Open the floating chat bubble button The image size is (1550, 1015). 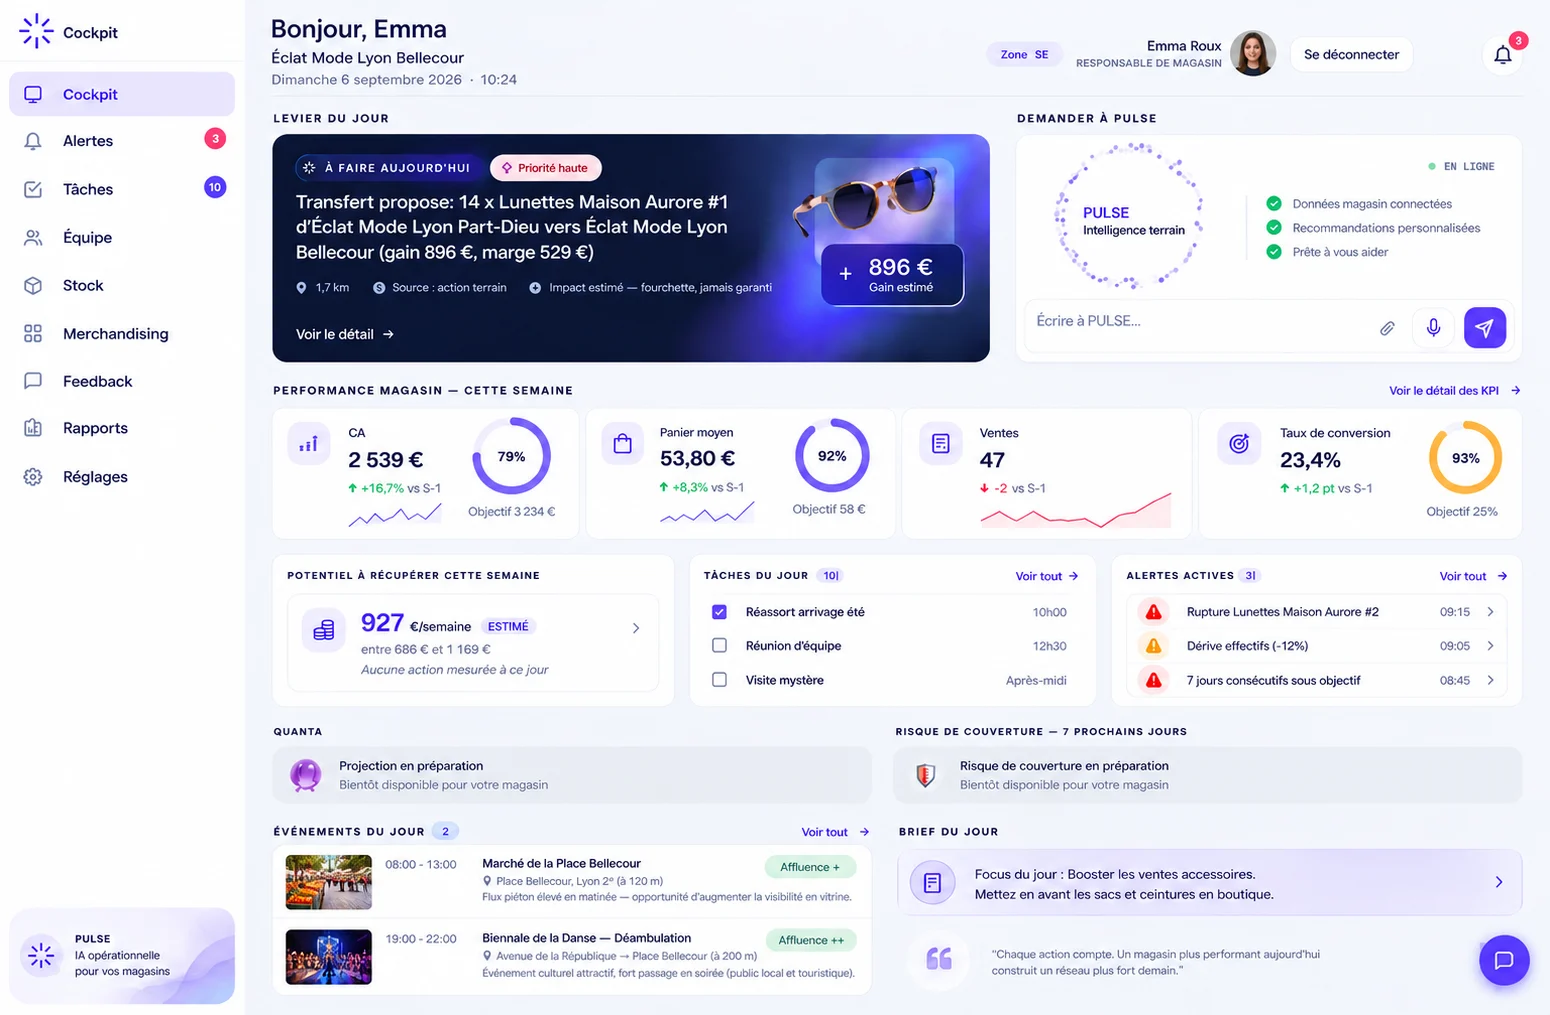(1504, 960)
